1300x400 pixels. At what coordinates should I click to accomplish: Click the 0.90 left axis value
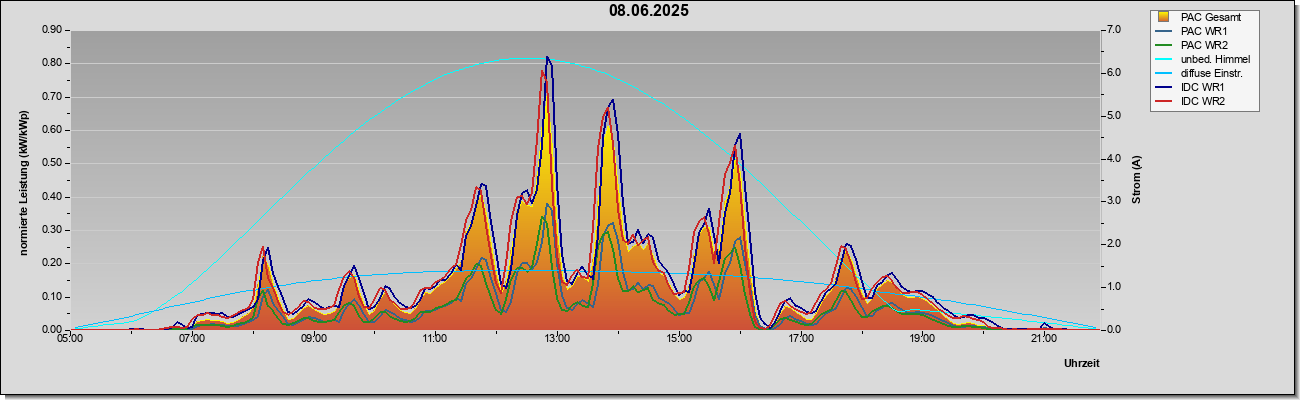click(x=51, y=30)
